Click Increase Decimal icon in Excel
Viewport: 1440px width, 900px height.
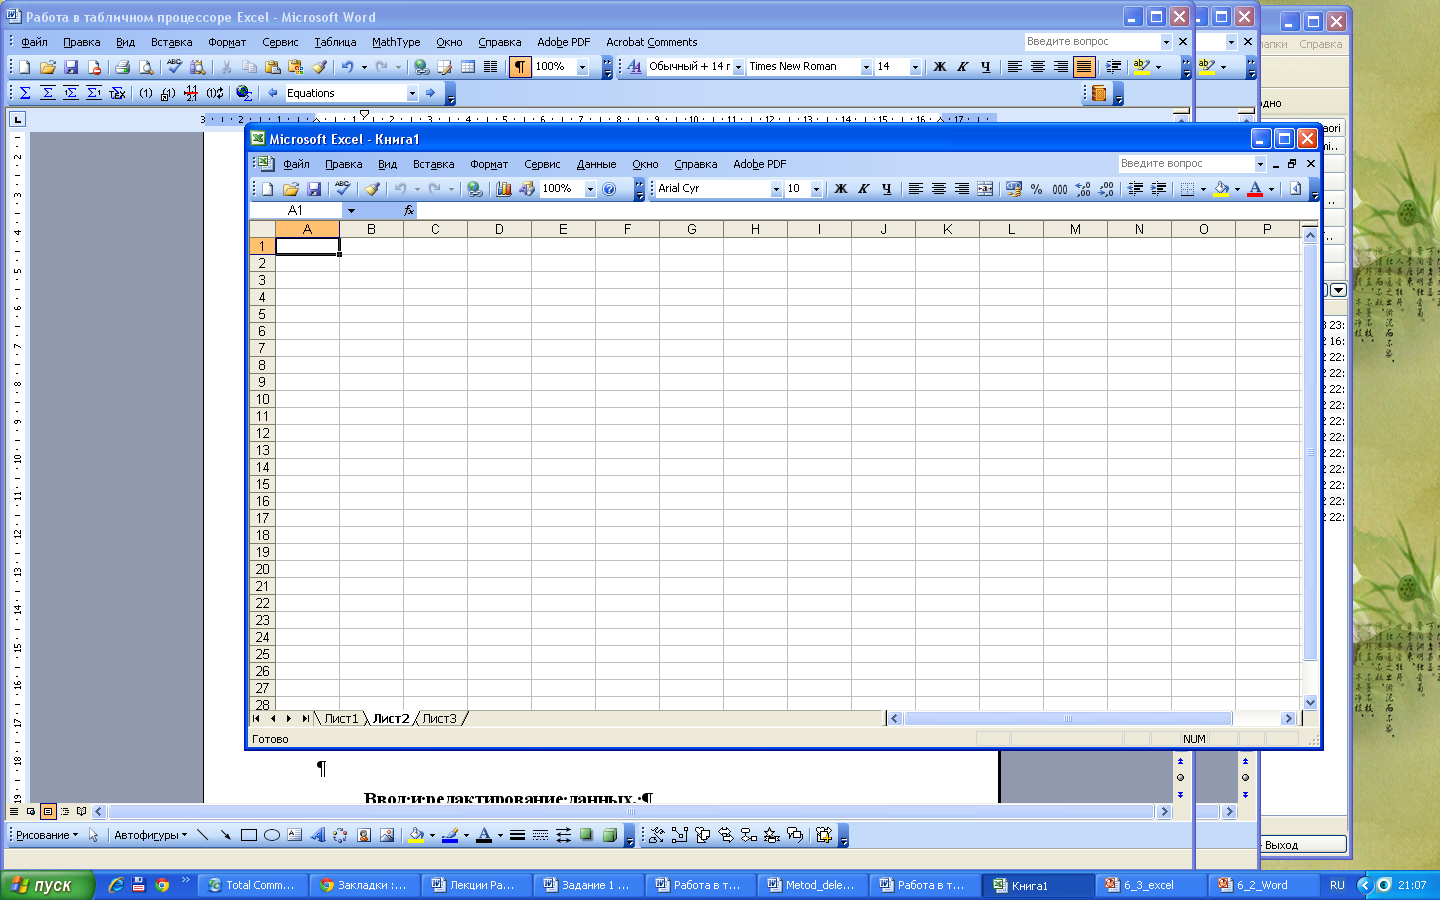(x=1083, y=189)
